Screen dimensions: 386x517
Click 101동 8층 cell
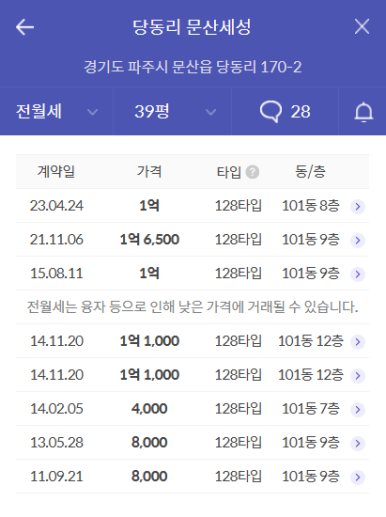pos(311,206)
